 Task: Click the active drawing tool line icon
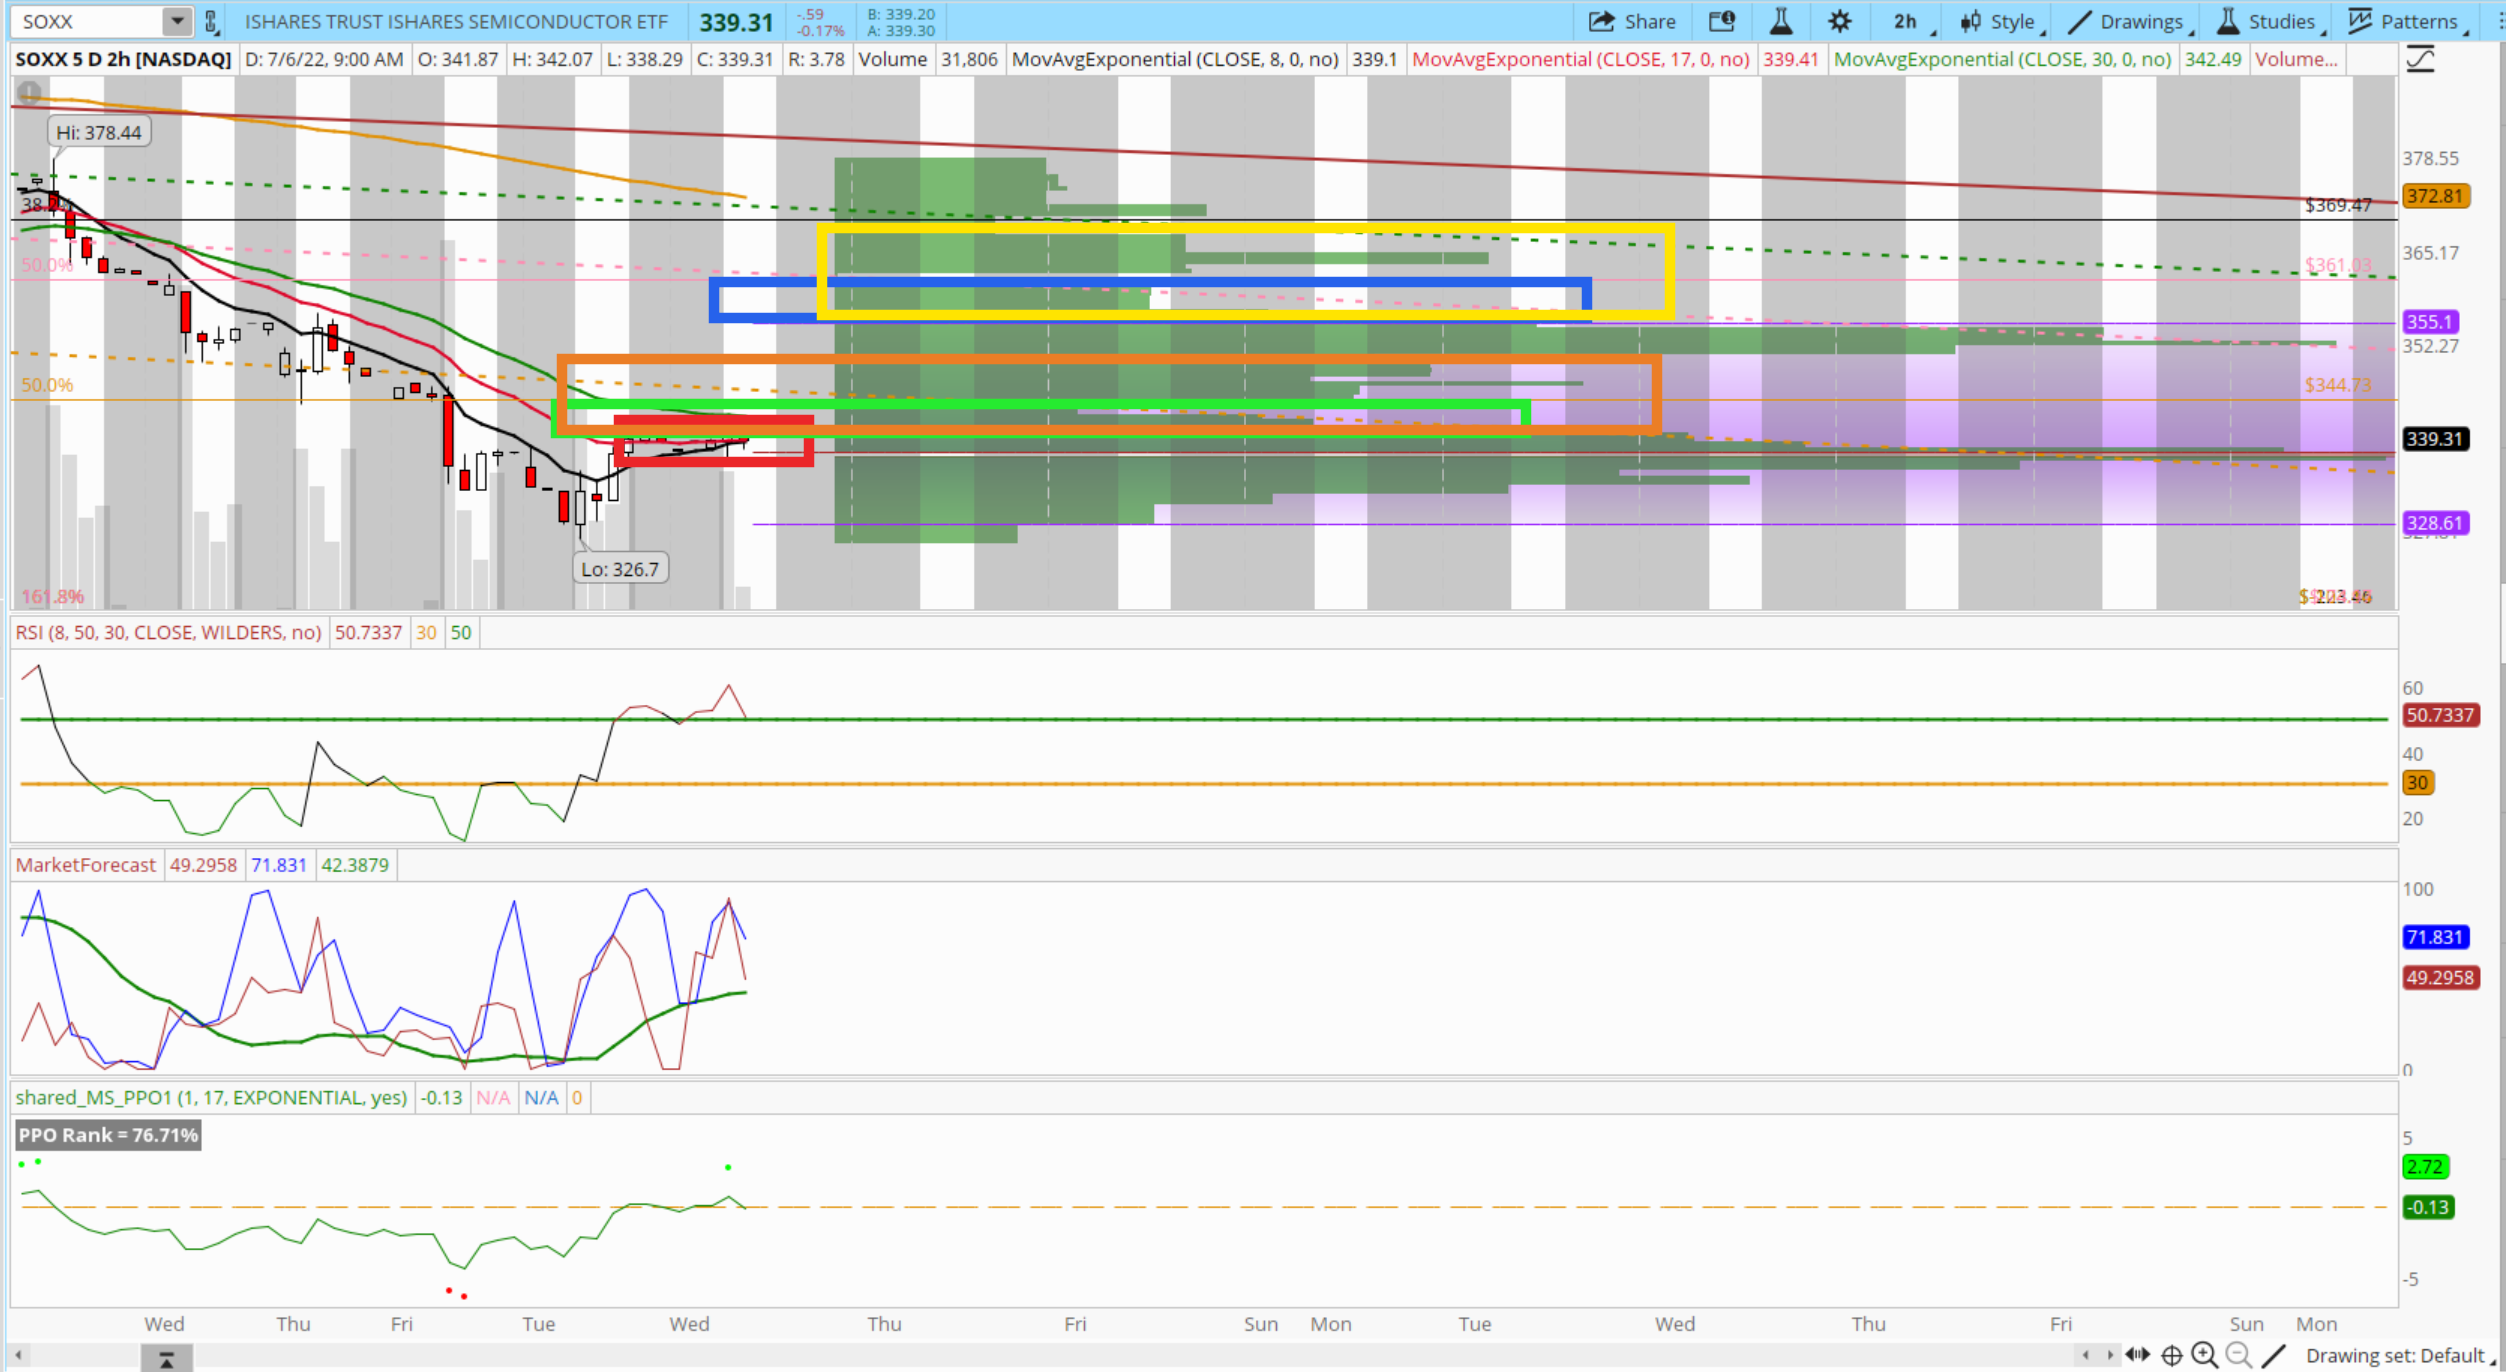[2273, 1355]
